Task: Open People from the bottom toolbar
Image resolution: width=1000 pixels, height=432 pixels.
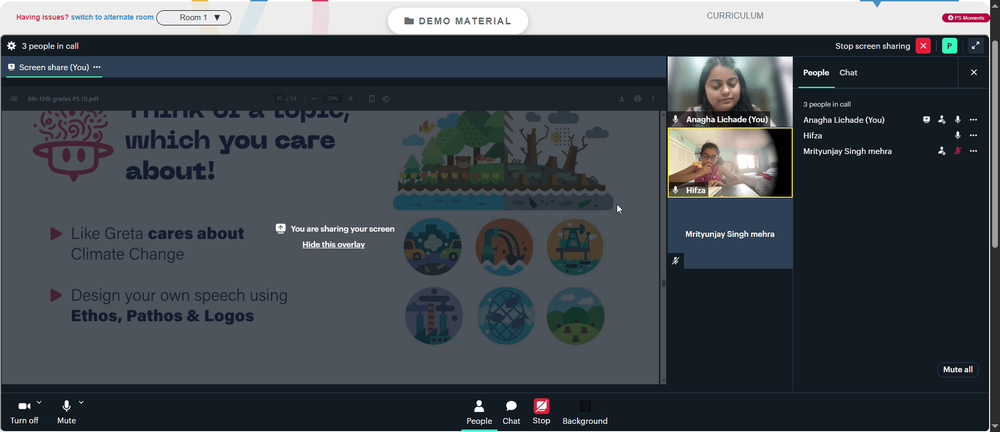Action: tap(479, 412)
